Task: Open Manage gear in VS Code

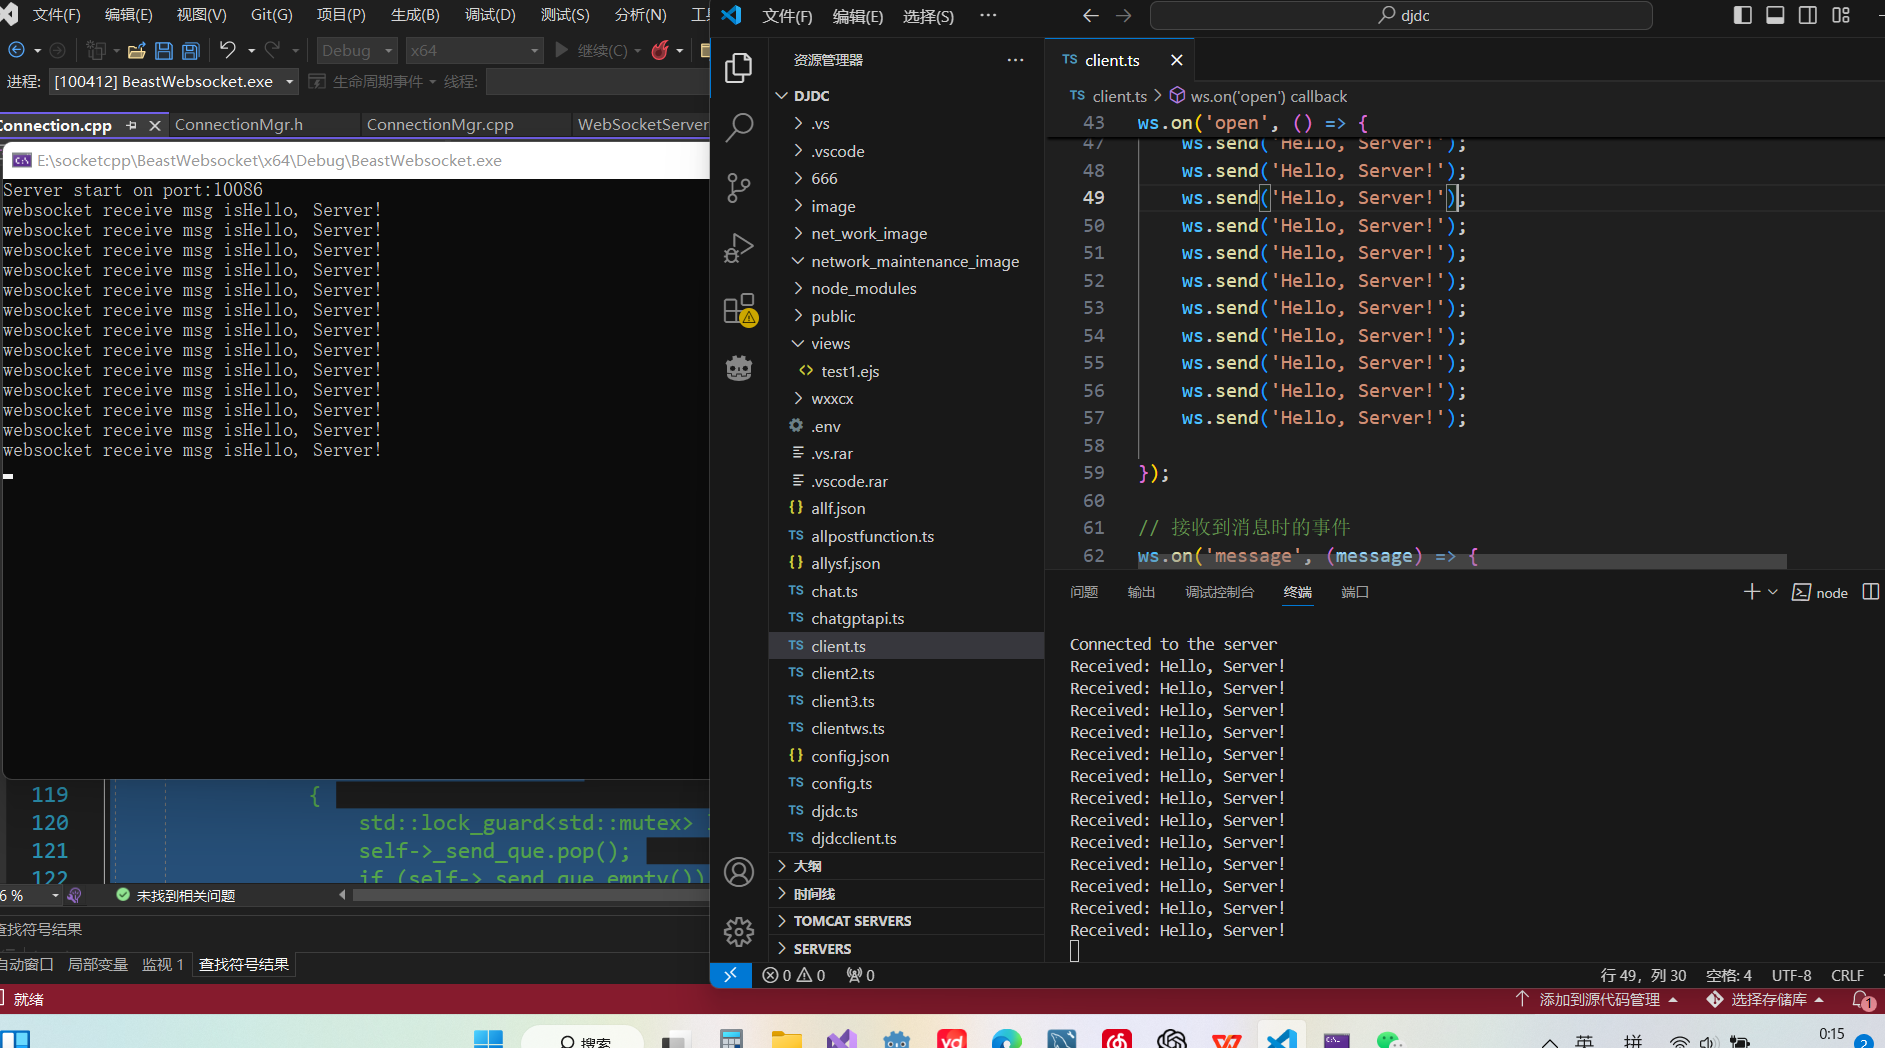Action: pos(739,932)
